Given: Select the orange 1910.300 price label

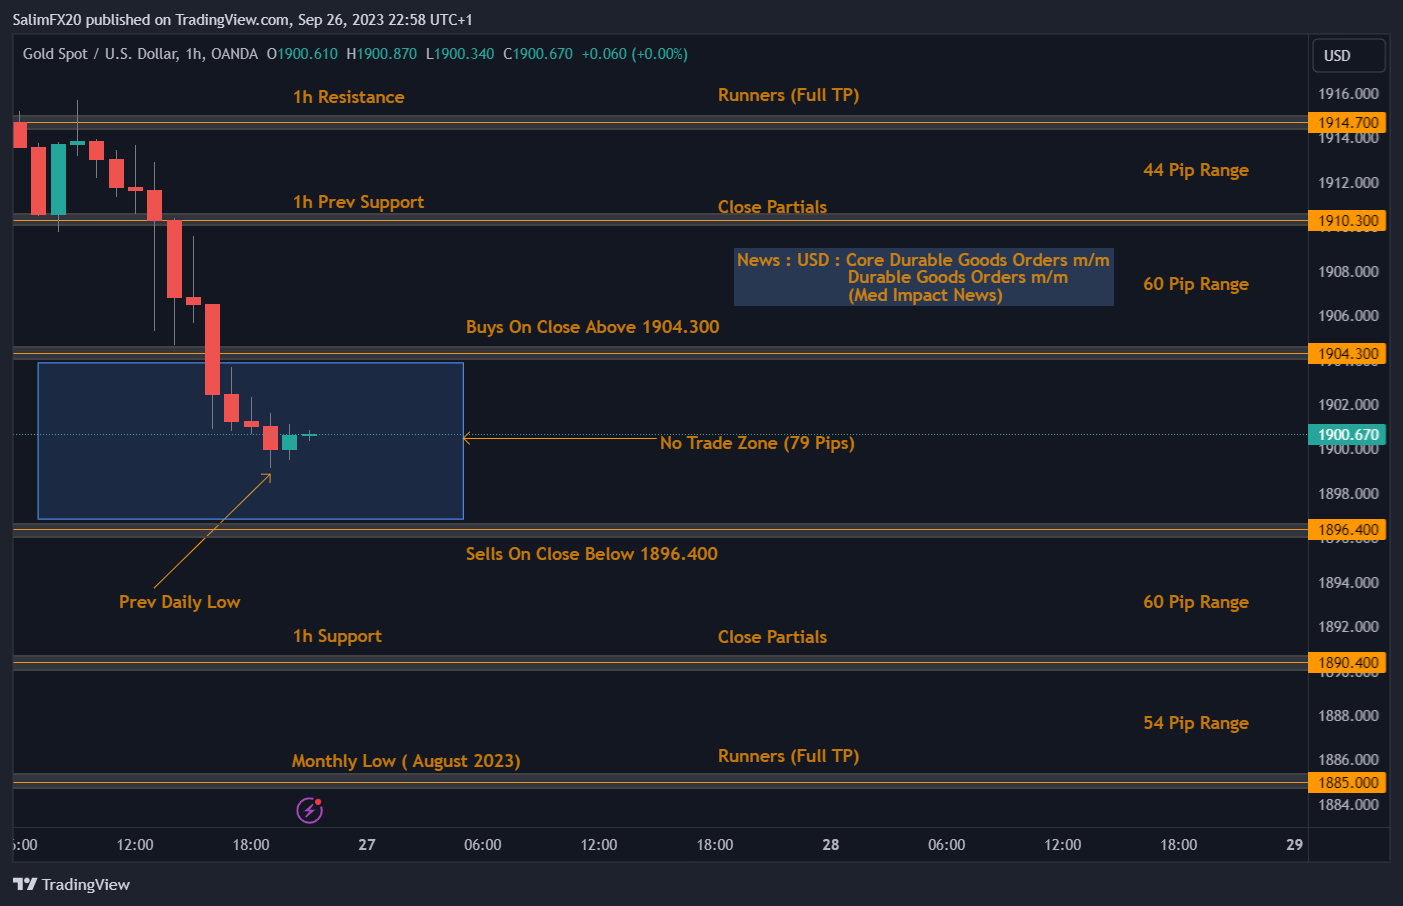Looking at the screenshot, I should click(1347, 220).
